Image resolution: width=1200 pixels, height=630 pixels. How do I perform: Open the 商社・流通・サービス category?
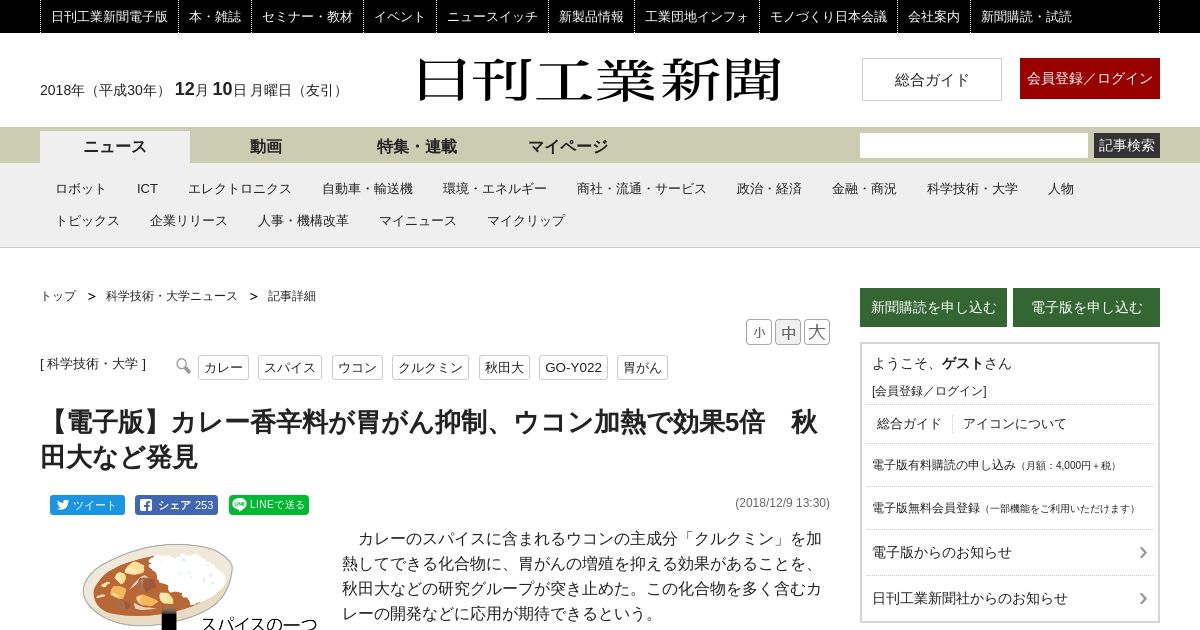pos(642,188)
